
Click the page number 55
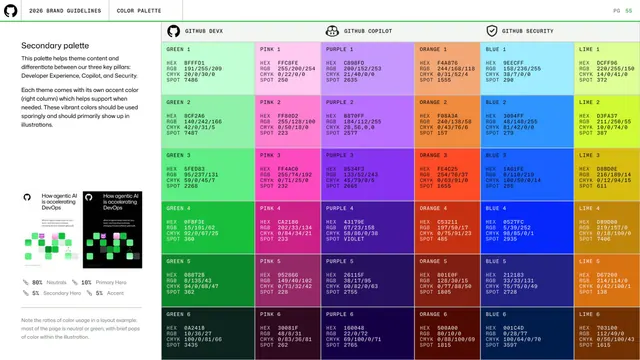(629, 11)
